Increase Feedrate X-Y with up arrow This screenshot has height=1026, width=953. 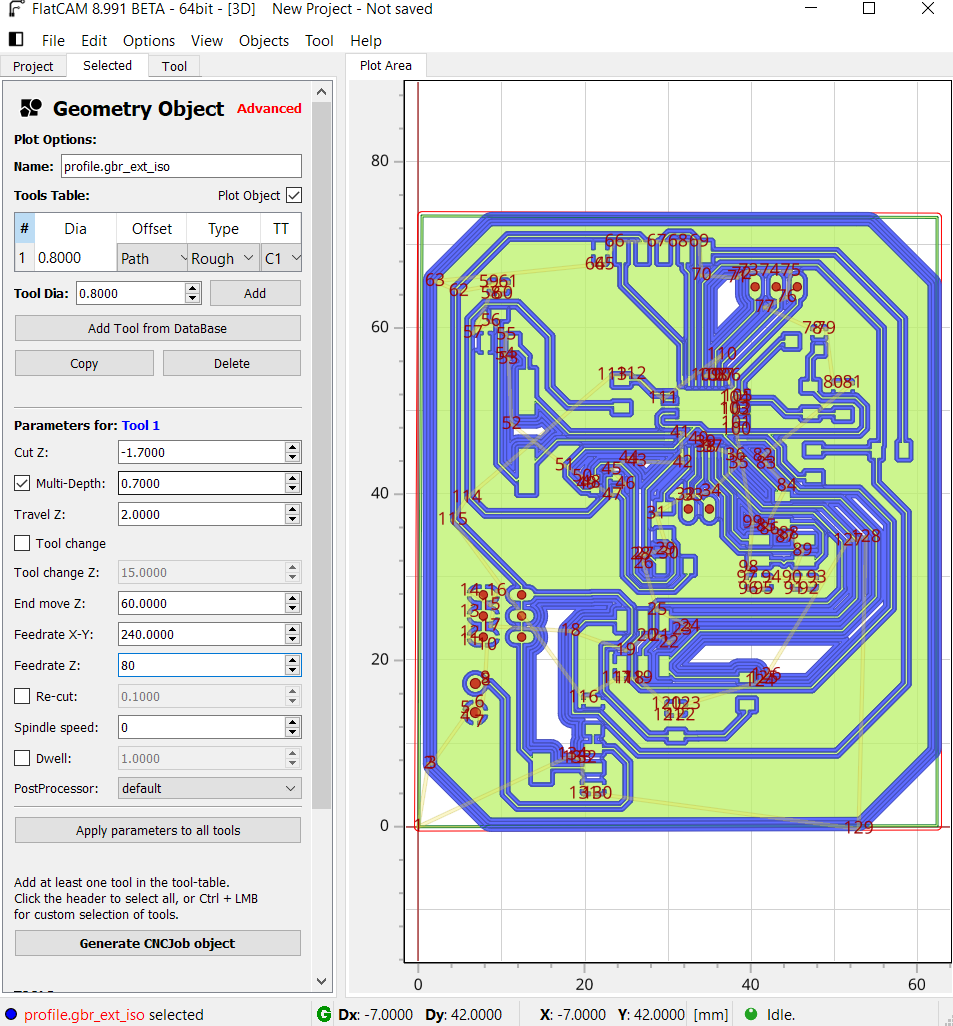[293, 629]
